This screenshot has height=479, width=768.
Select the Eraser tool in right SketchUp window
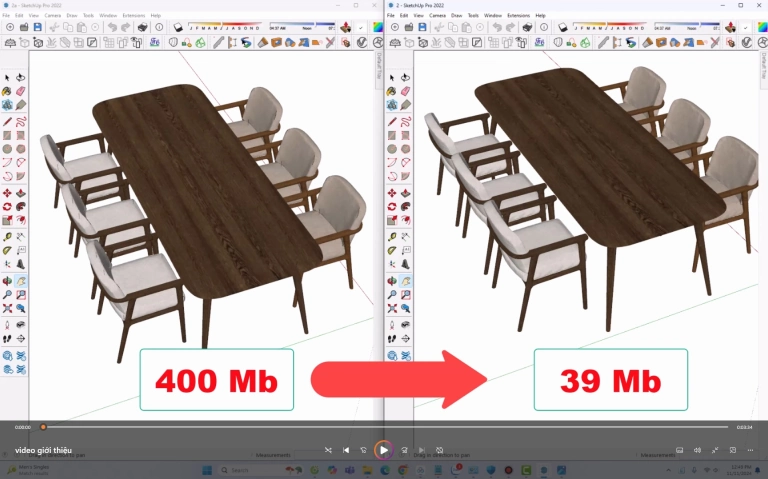click(406, 91)
